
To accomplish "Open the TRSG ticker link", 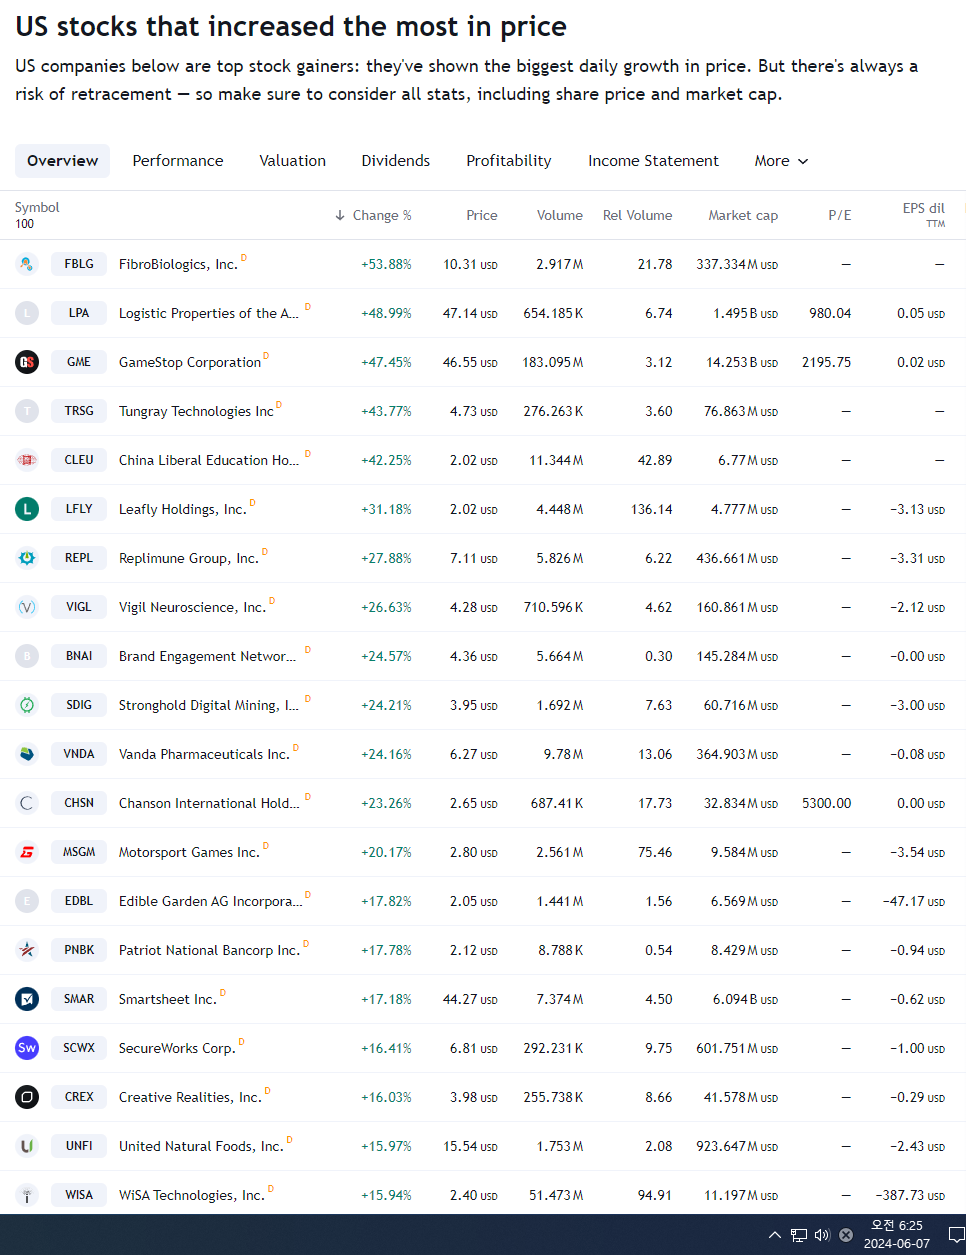I will coord(79,411).
